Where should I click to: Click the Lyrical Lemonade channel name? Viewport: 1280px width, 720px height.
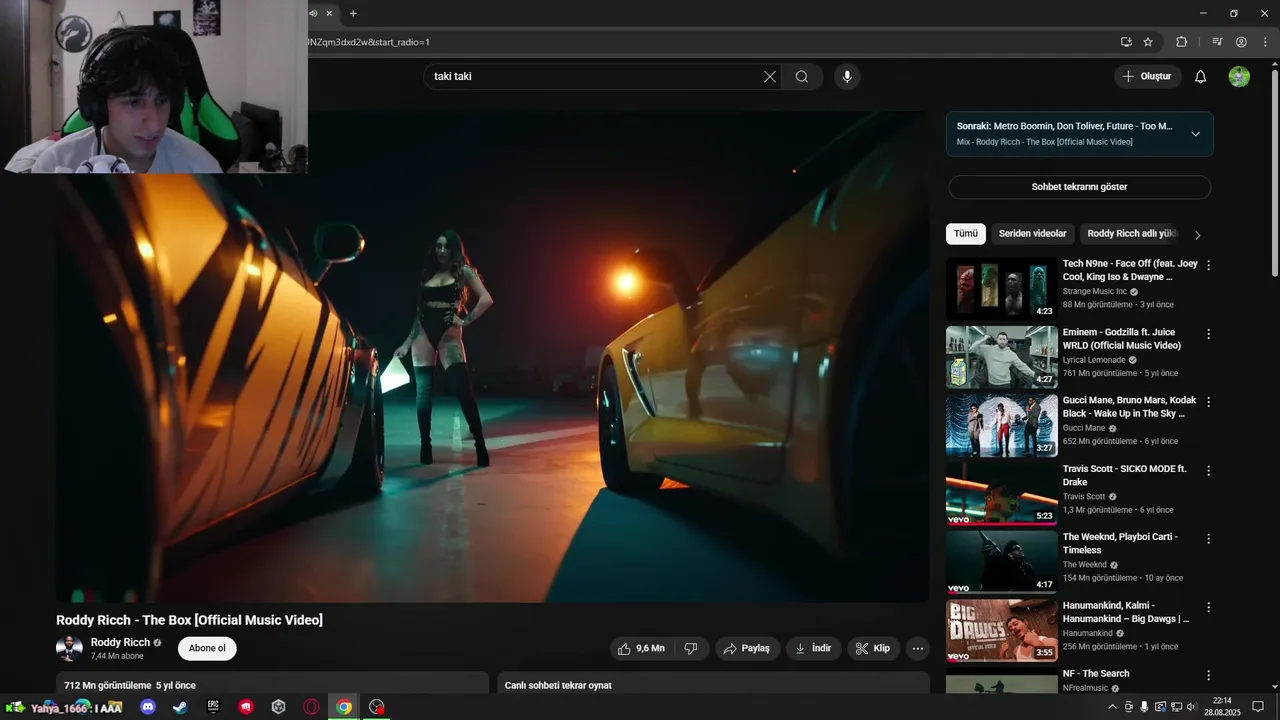pos(1095,360)
